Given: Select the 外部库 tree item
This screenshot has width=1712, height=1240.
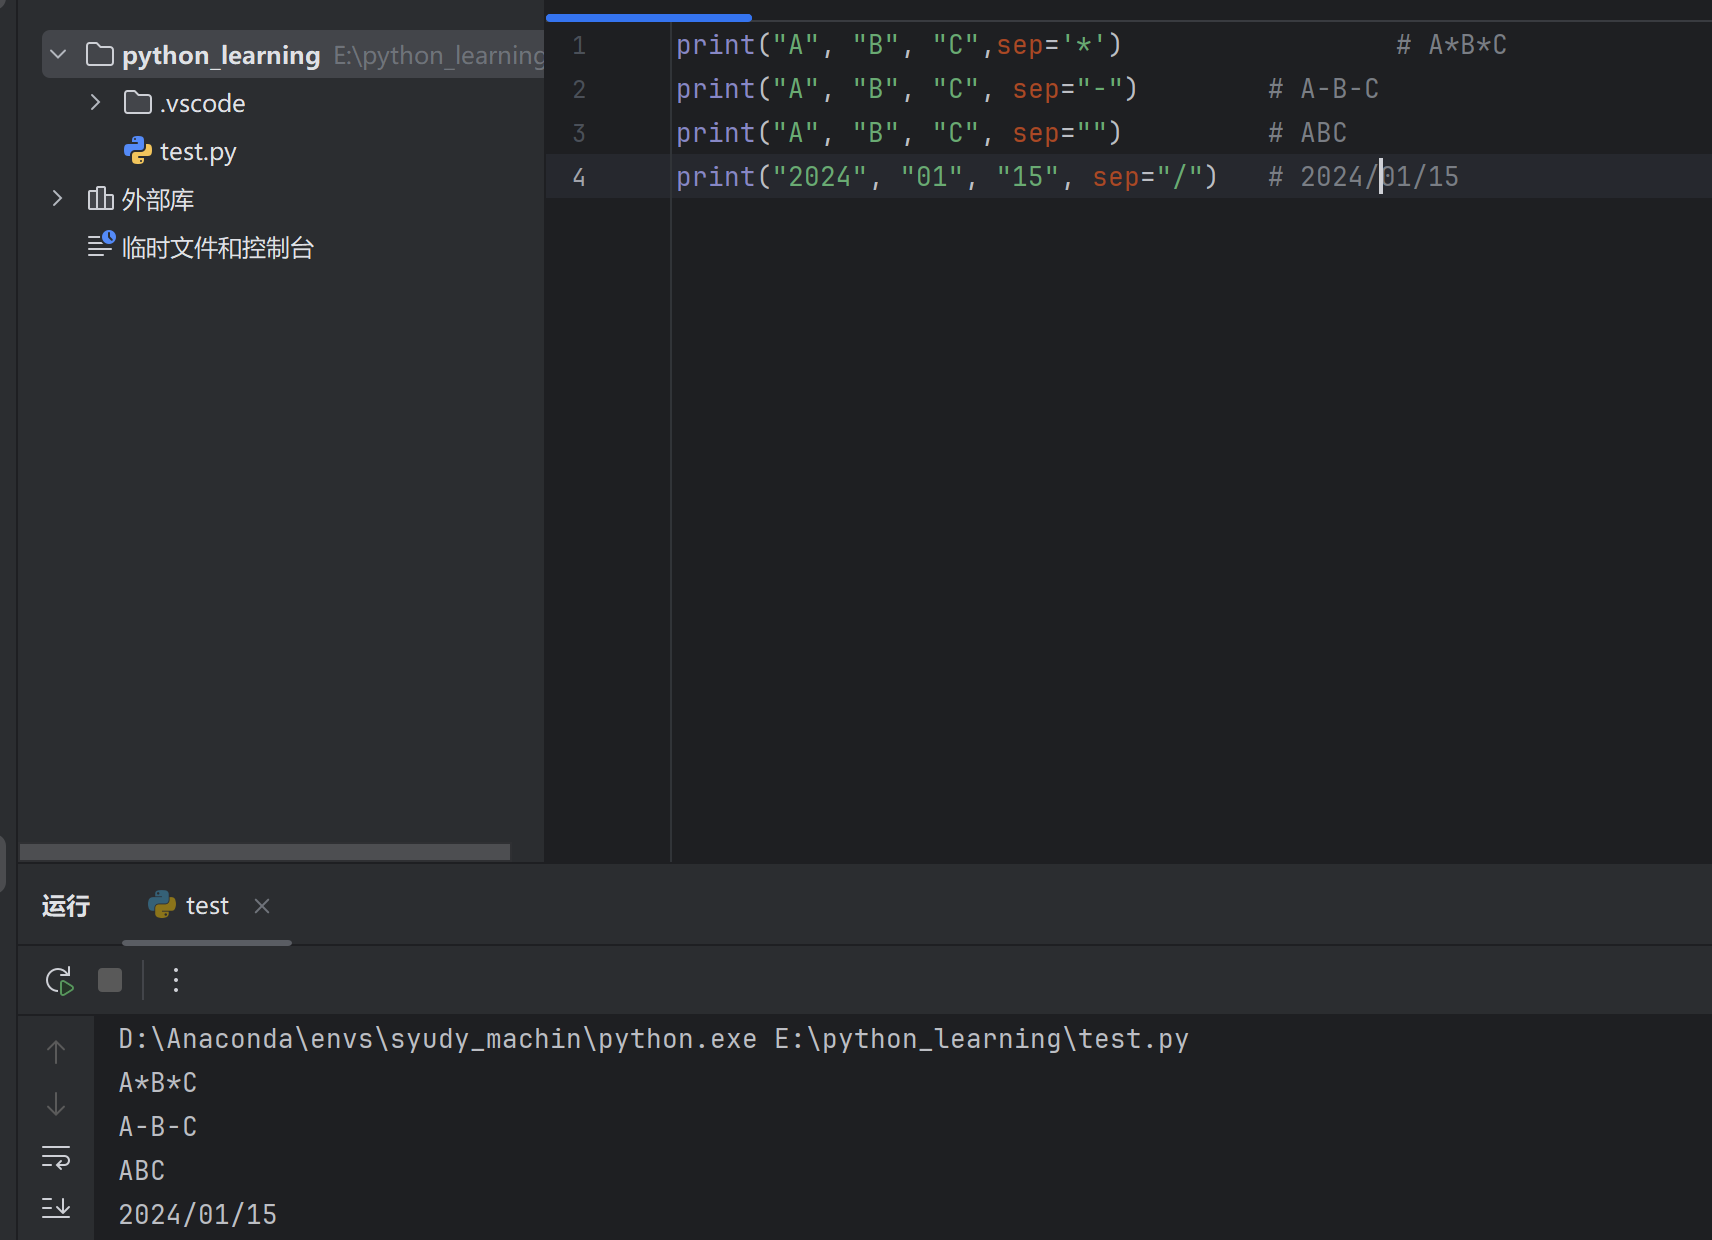Looking at the screenshot, I should pyautogui.click(x=158, y=200).
